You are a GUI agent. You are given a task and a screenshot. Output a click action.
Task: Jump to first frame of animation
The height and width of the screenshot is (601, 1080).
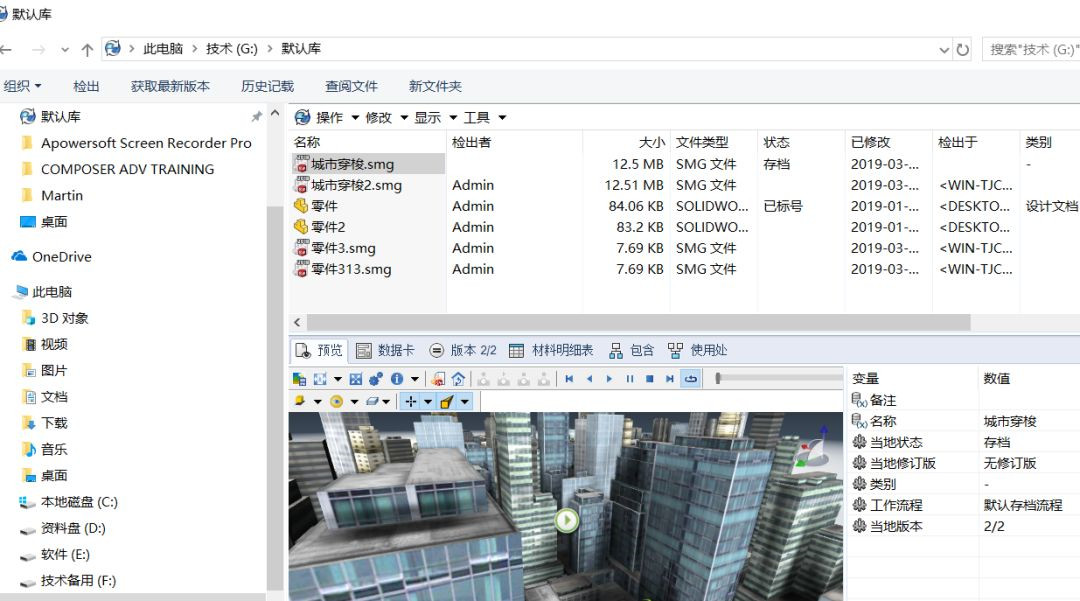point(569,379)
